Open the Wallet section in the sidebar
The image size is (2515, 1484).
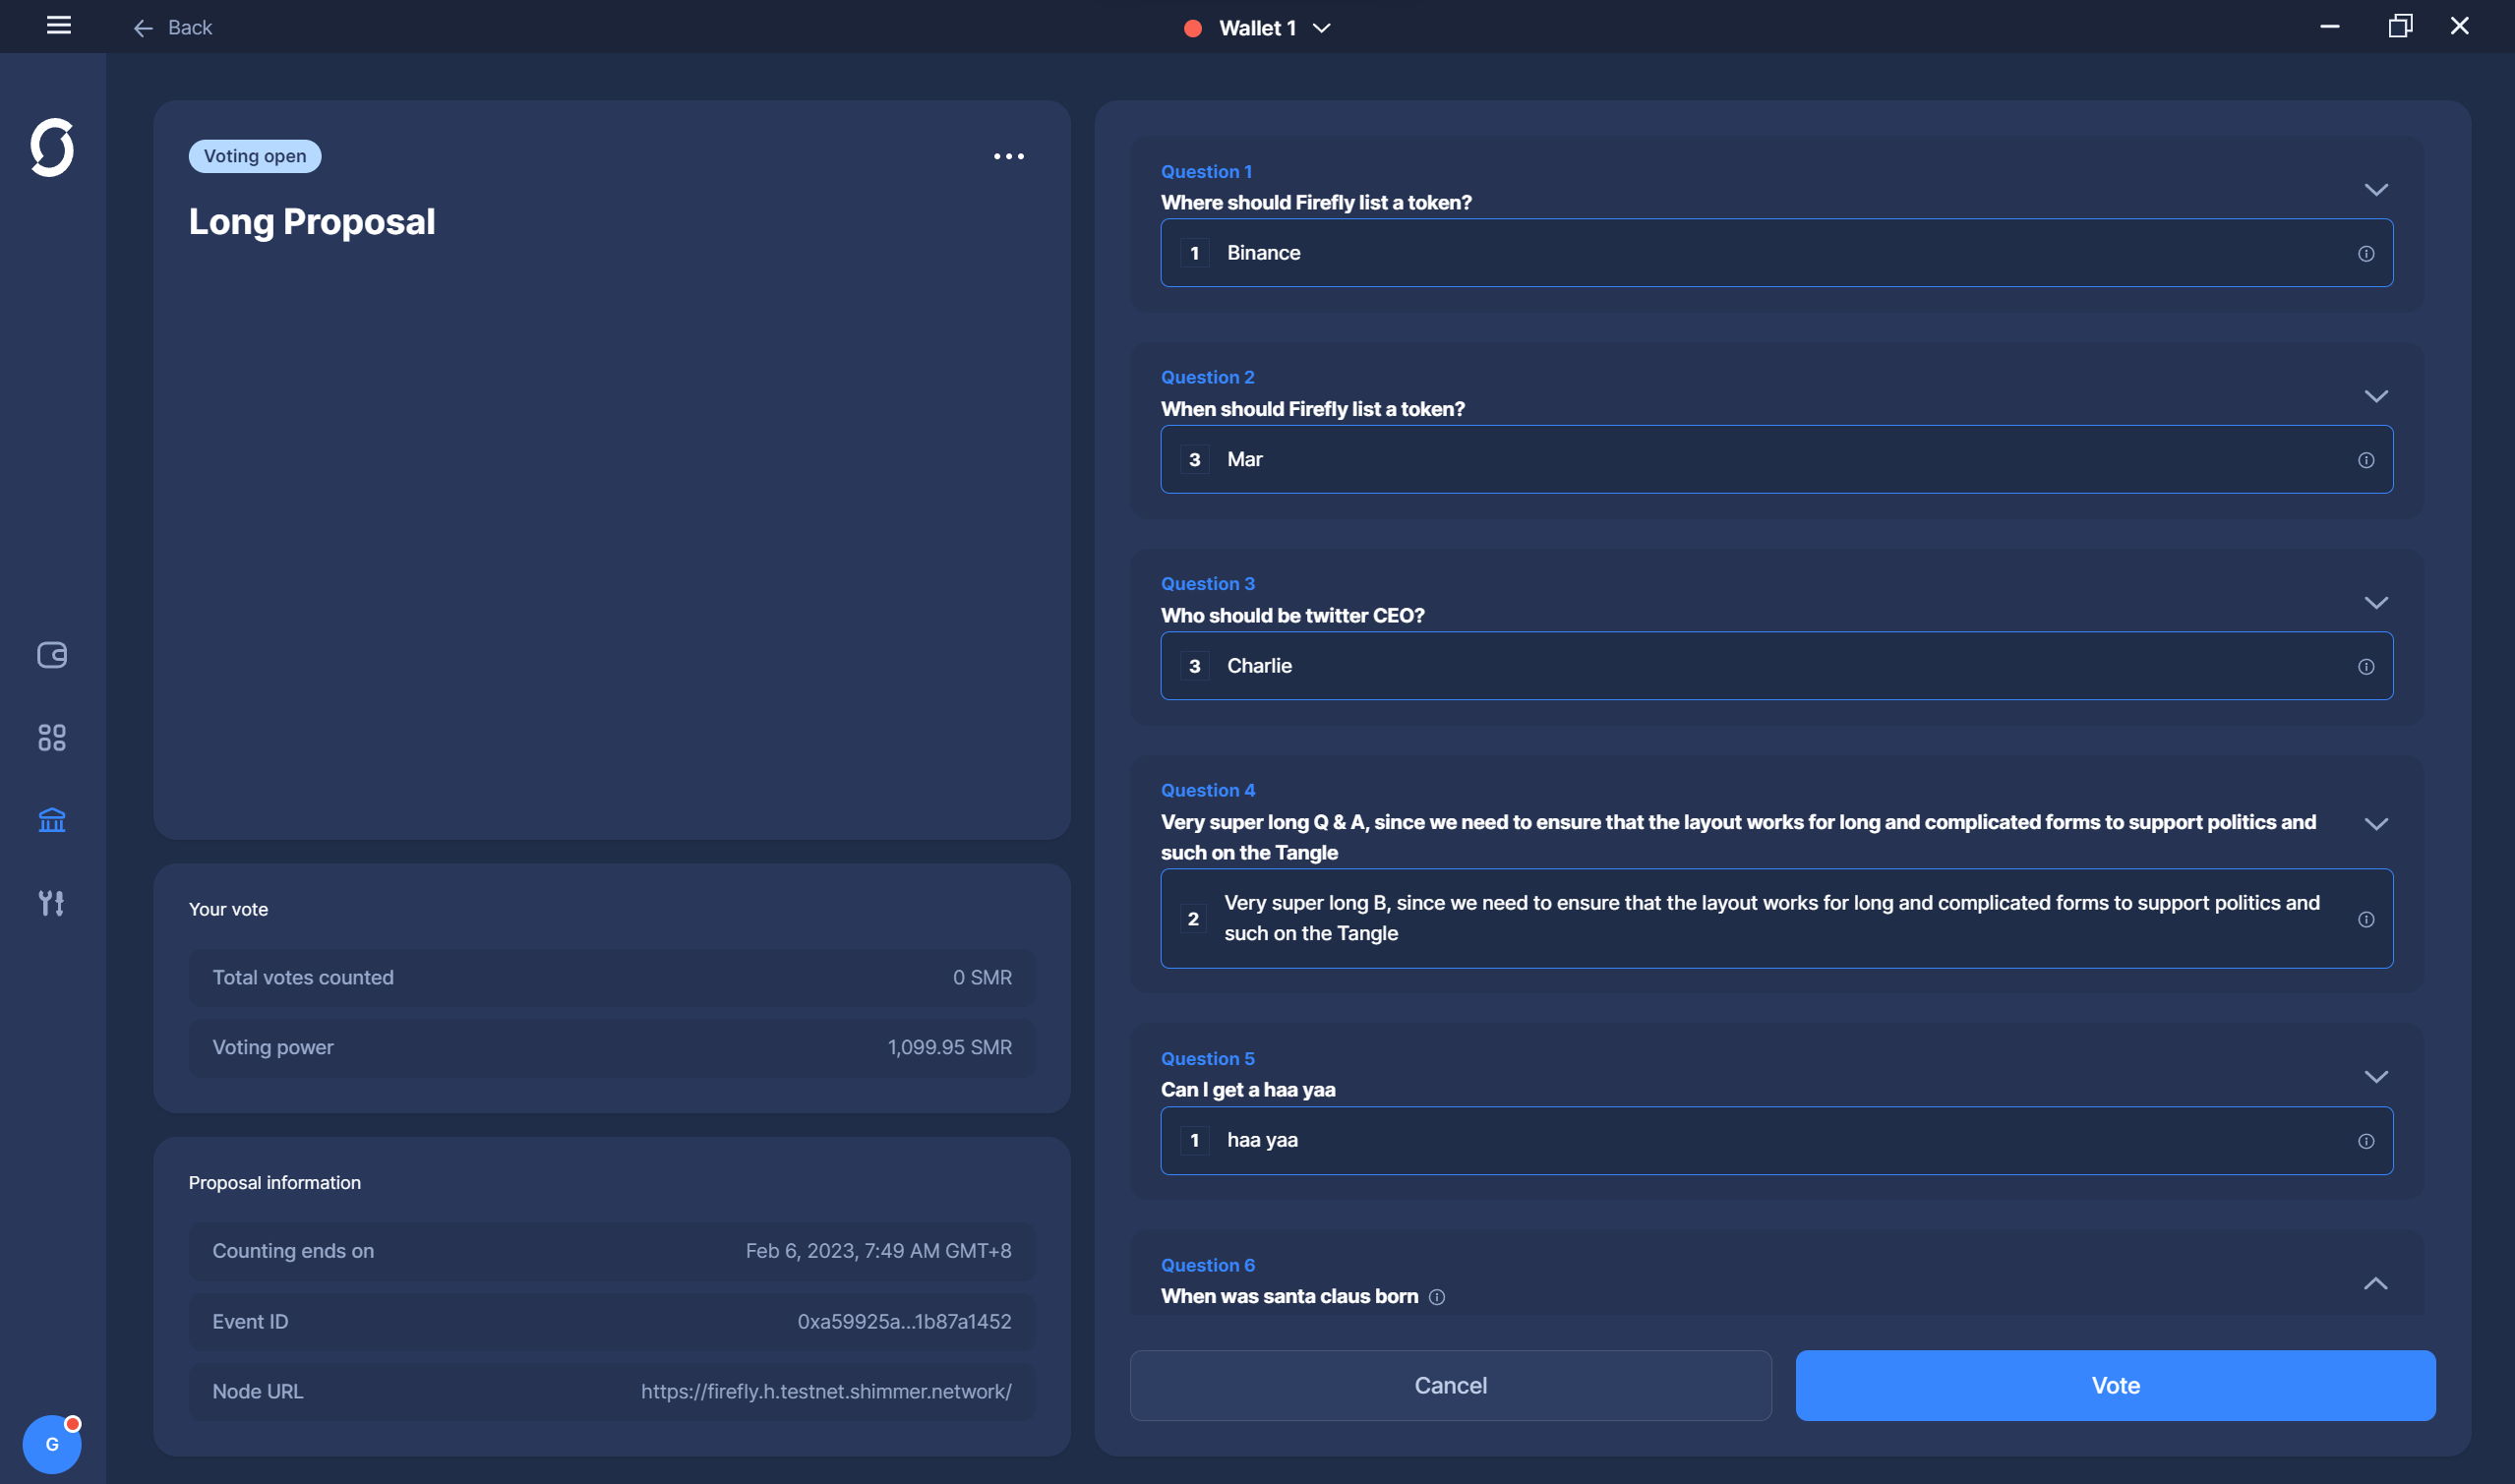pyautogui.click(x=52, y=656)
